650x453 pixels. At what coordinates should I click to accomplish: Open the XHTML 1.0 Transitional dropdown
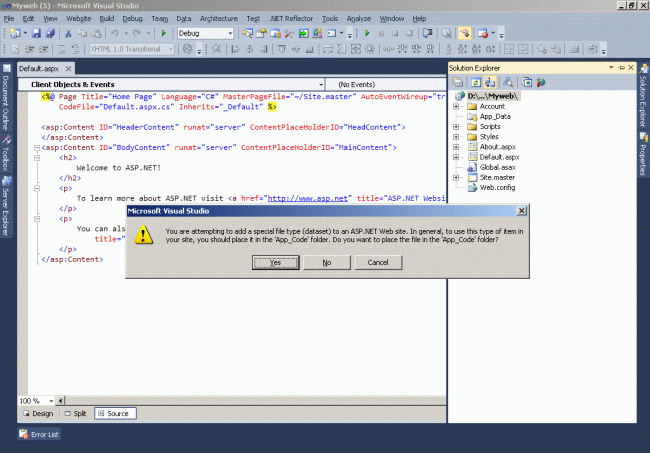pyautogui.click(x=170, y=49)
